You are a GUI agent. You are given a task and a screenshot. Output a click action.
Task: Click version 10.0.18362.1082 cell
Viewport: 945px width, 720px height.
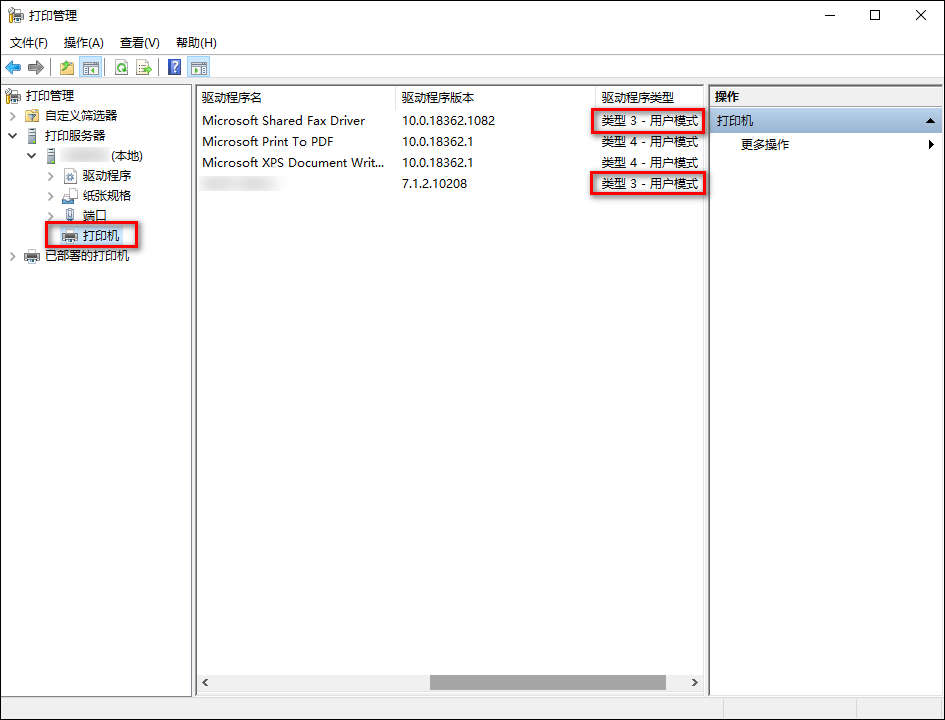tap(448, 121)
